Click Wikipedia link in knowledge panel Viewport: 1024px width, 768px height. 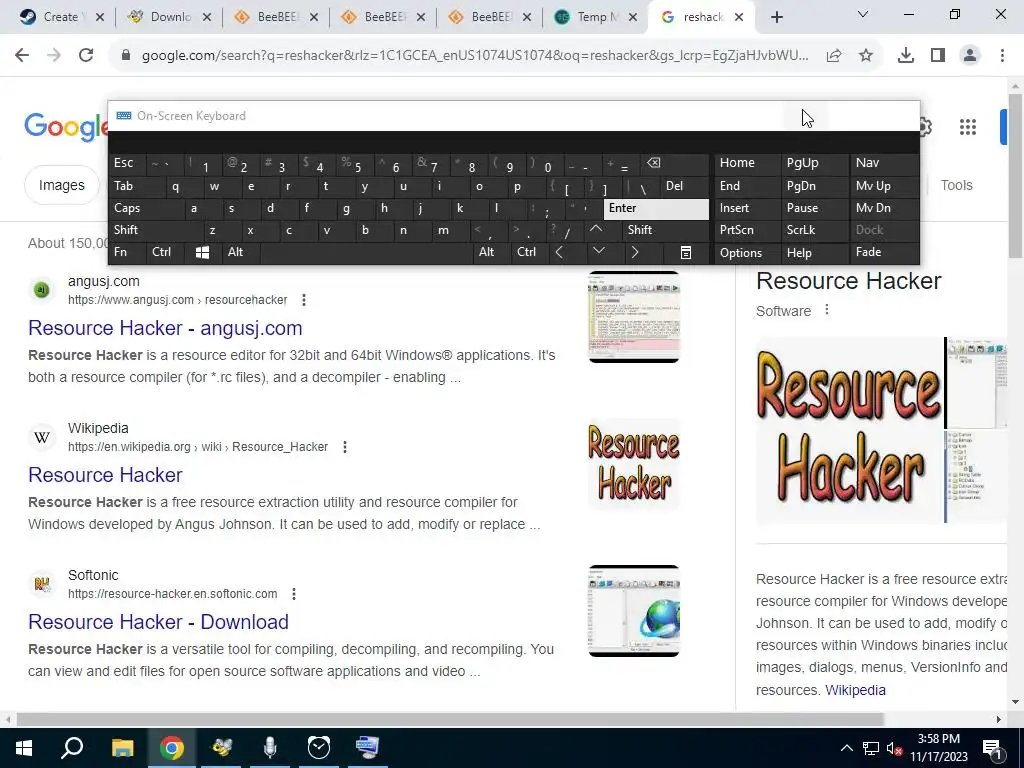pyautogui.click(x=855, y=690)
